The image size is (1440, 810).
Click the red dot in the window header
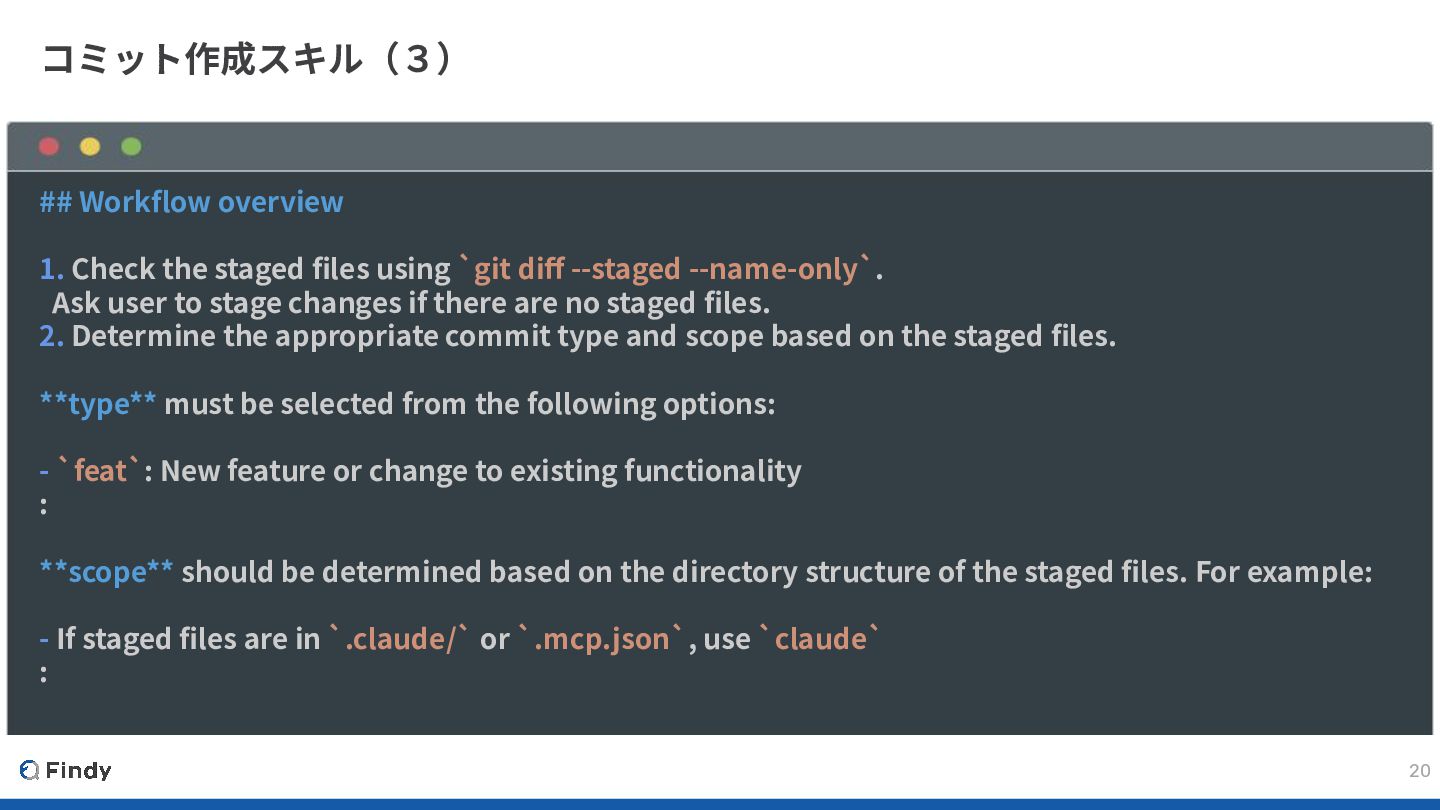(49, 147)
